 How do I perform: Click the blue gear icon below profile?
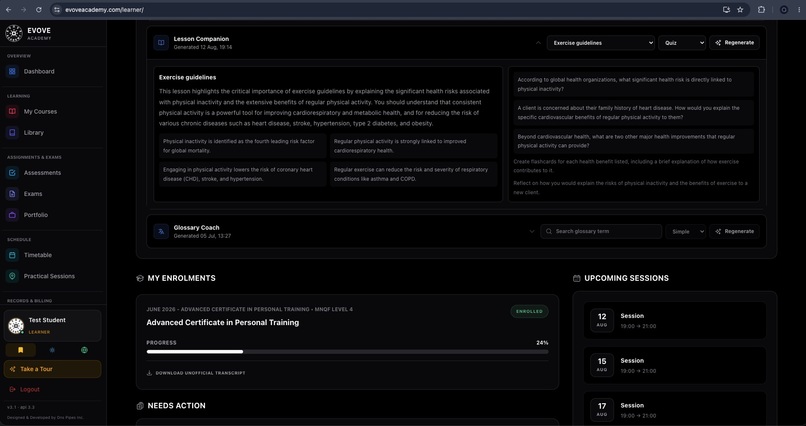(52, 350)
